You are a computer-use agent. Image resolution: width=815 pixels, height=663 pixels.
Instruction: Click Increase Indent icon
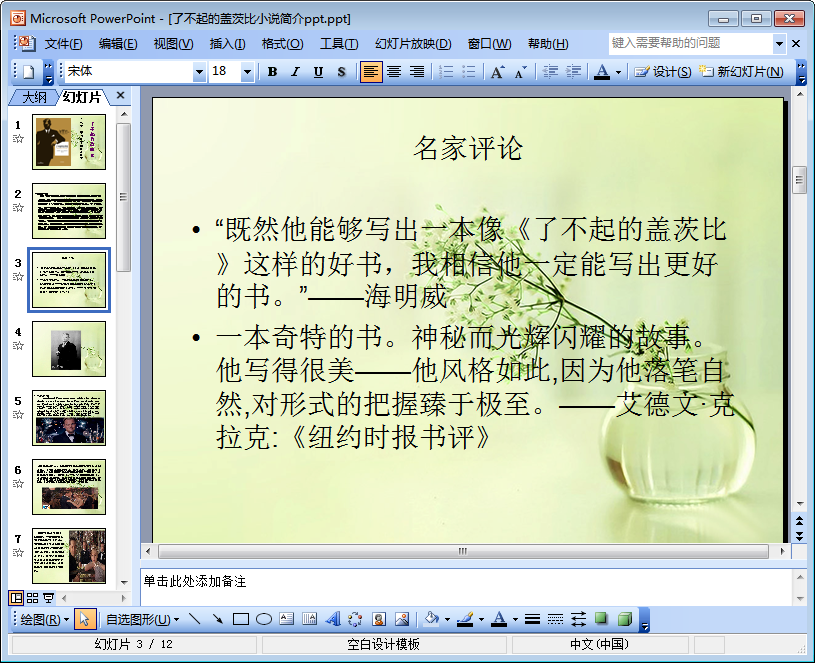573,72
